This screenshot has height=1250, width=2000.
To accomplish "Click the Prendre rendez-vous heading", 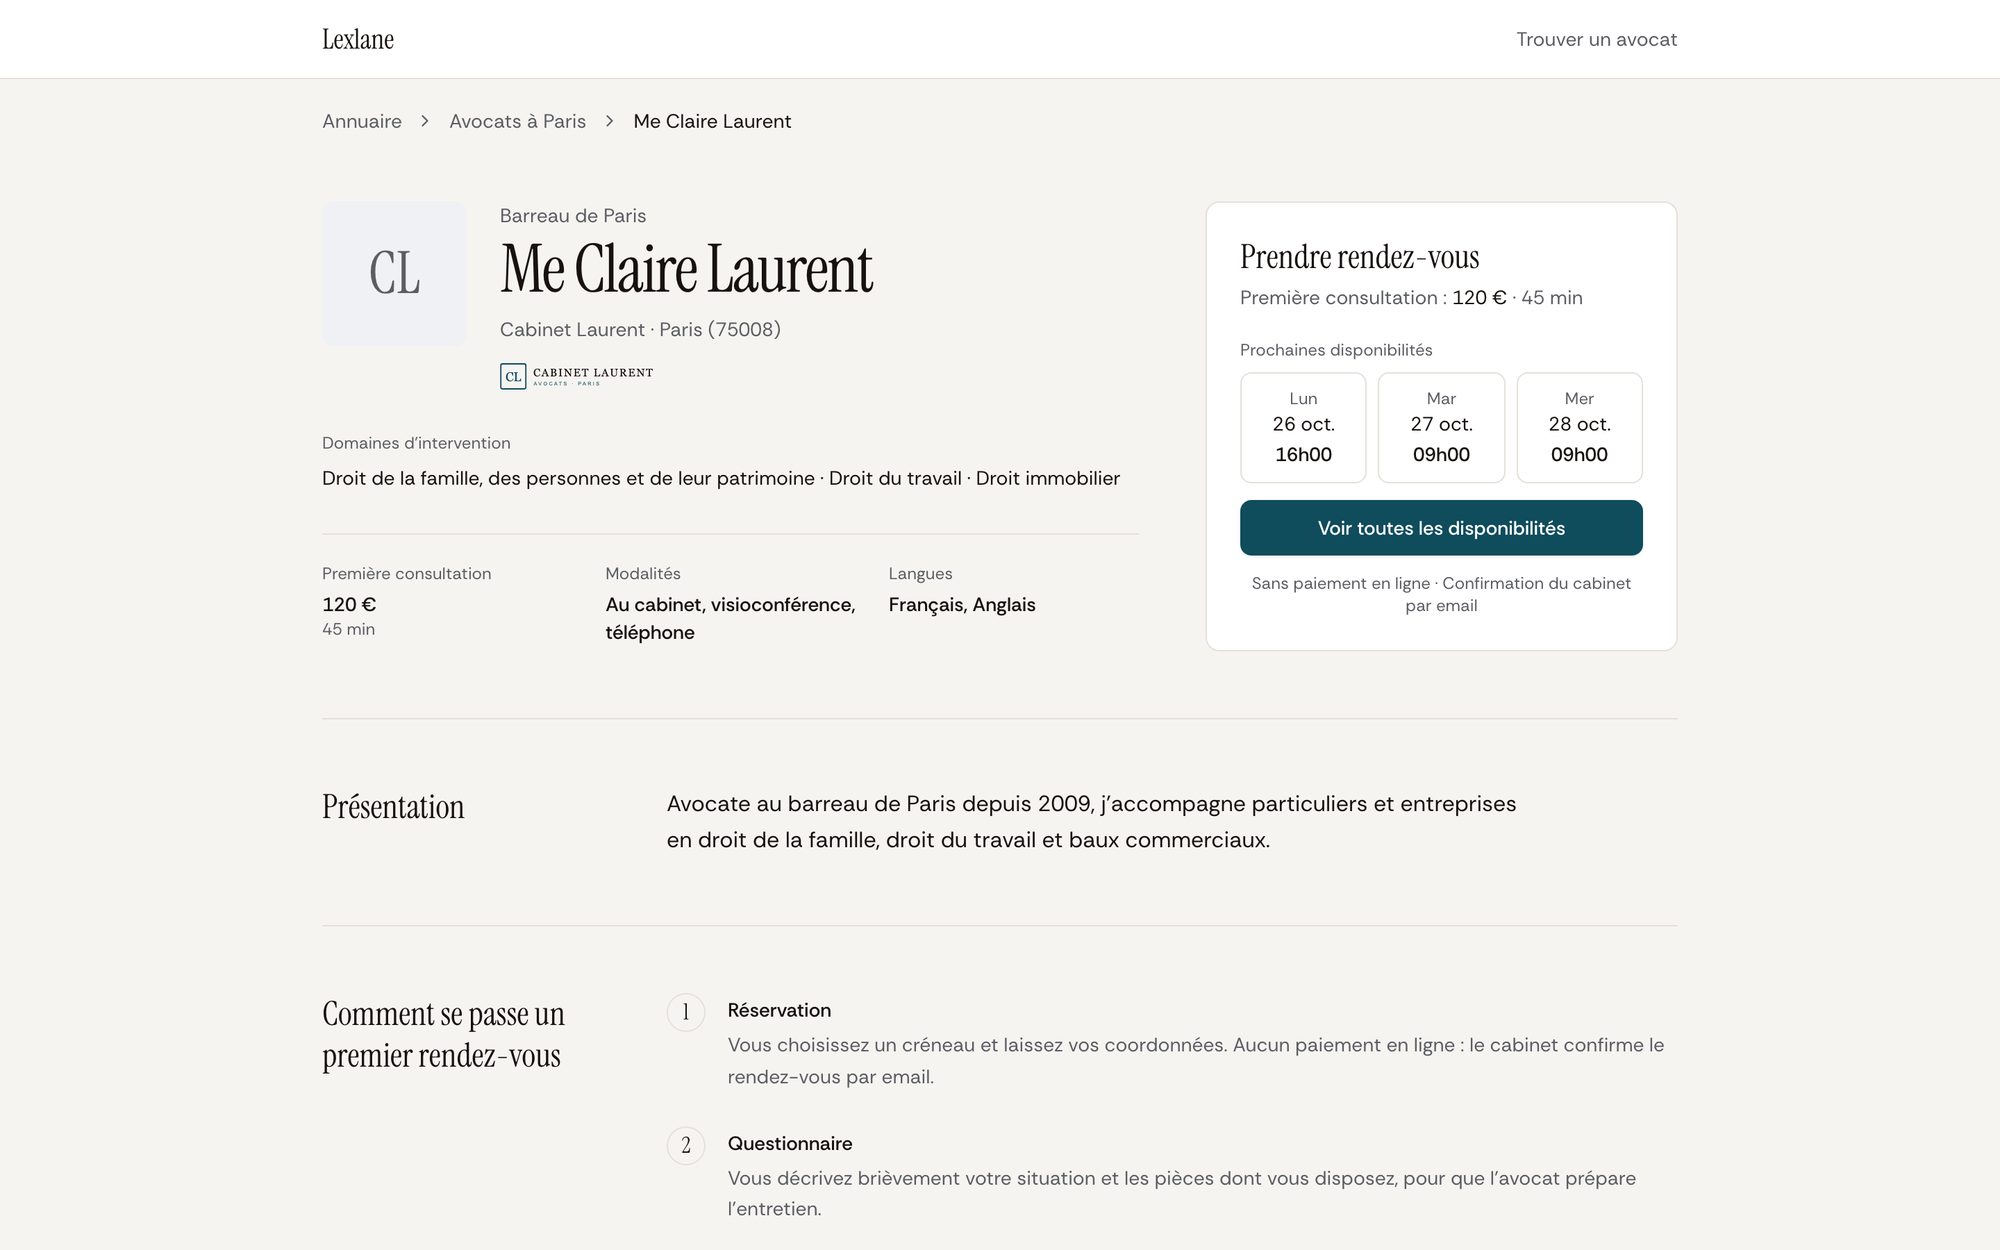I will [x=1359, y=257].
